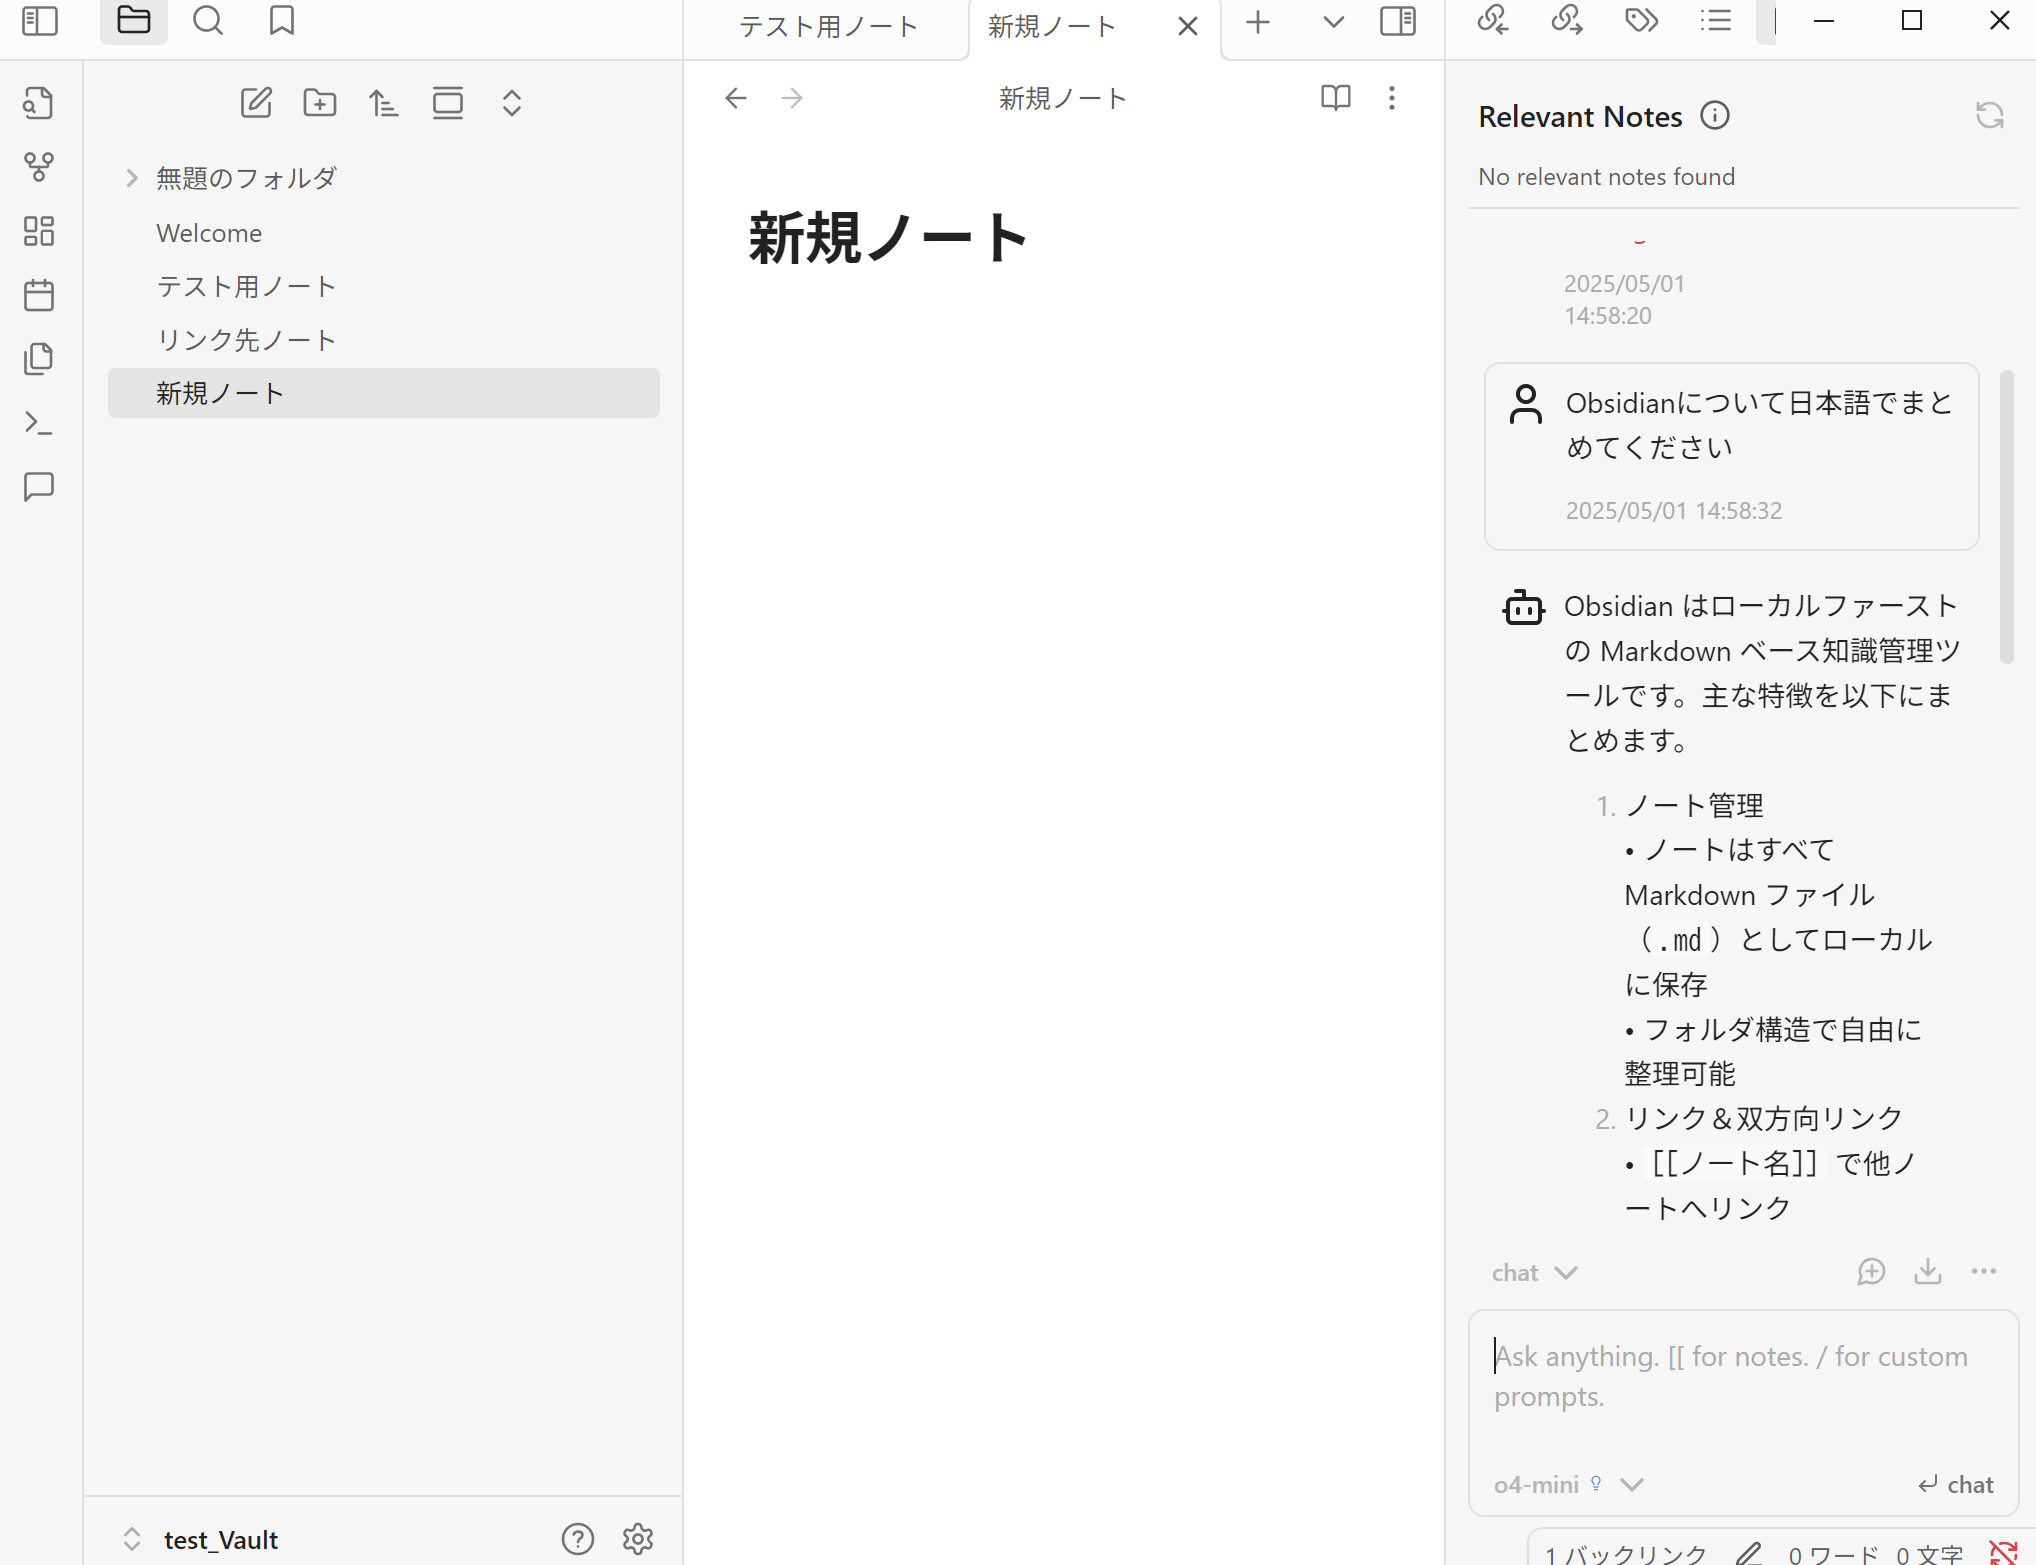This screenshot has height=1565, width=2036.
Task: Open the tags panel tab
Action: click(x=1641, y=21)
